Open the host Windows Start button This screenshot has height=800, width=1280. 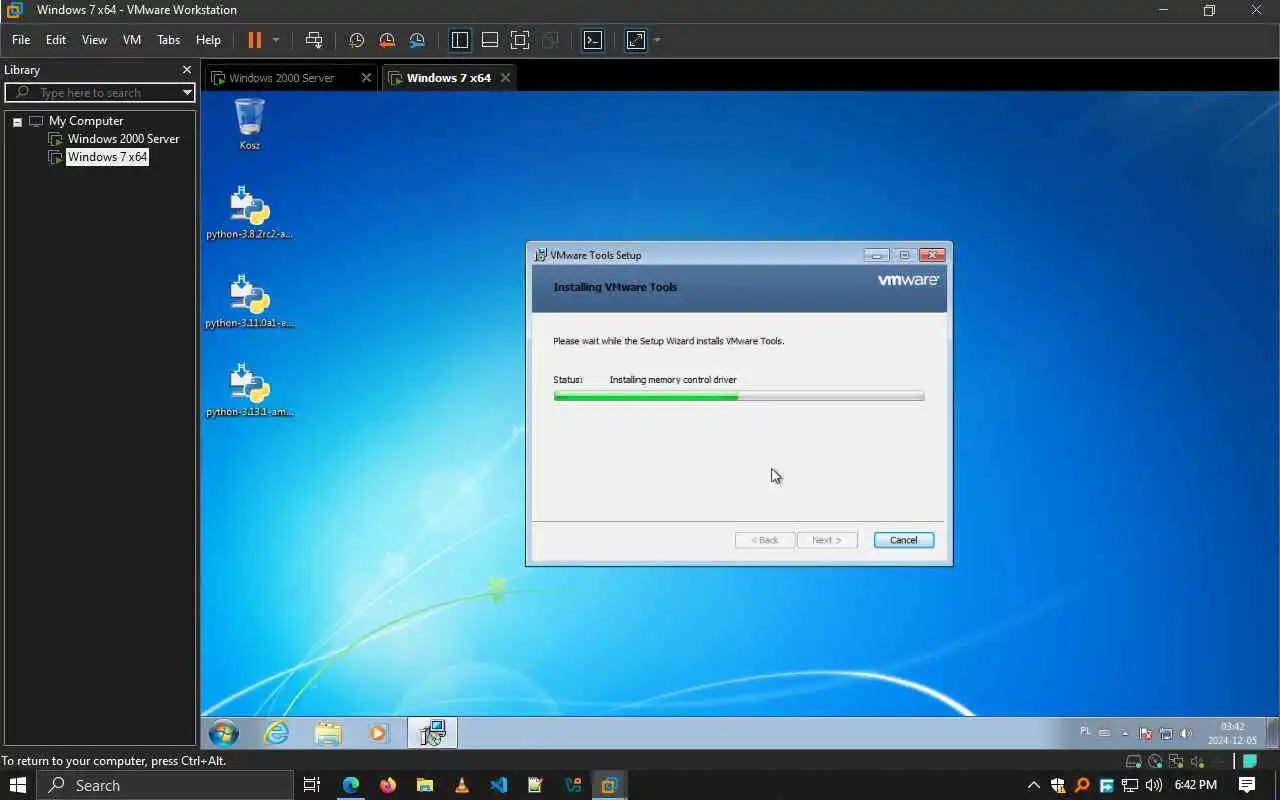[17, 785]
